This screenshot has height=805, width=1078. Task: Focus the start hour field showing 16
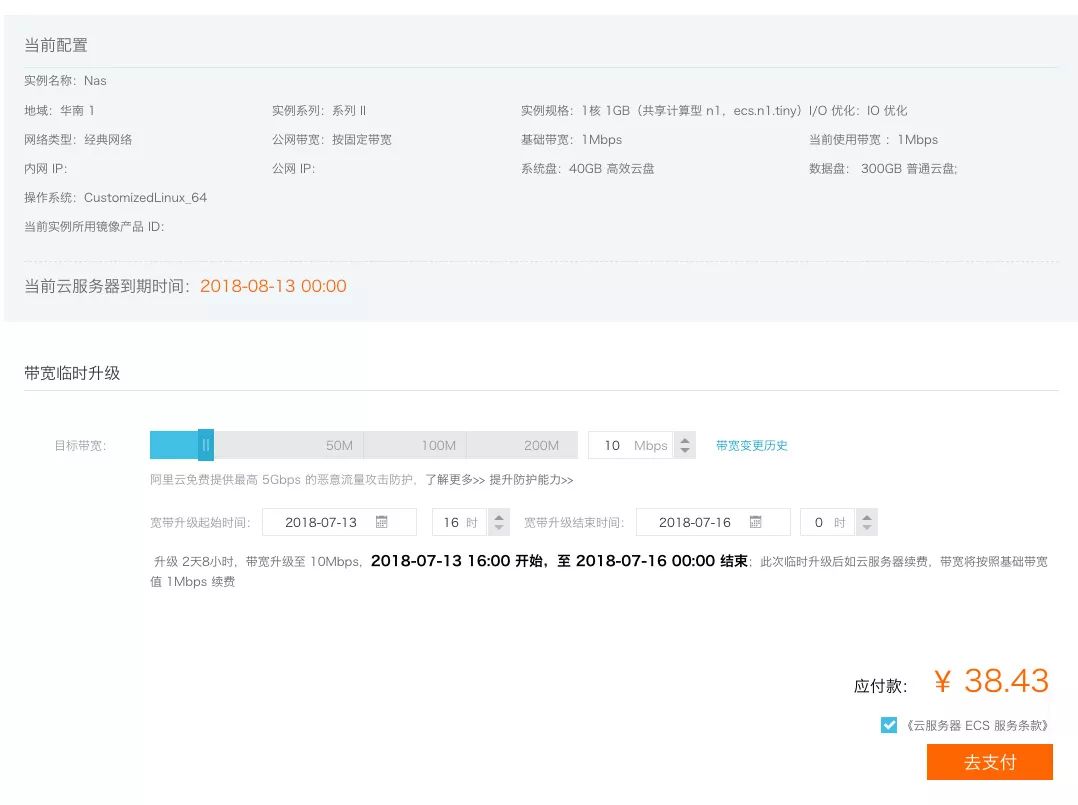click(459, 522)
